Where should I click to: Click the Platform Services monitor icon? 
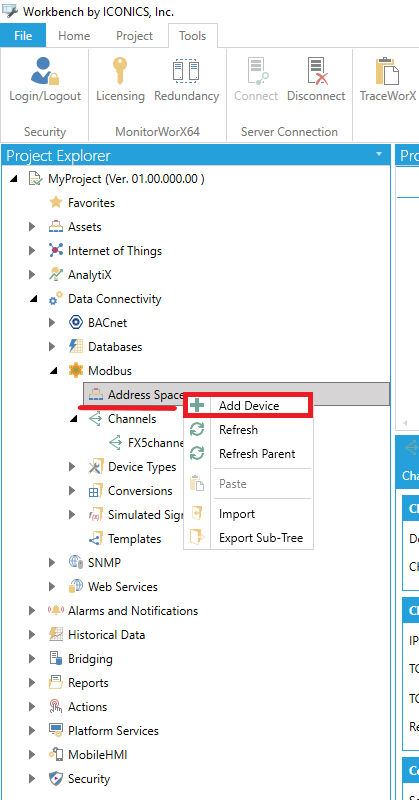pos(55,730)
